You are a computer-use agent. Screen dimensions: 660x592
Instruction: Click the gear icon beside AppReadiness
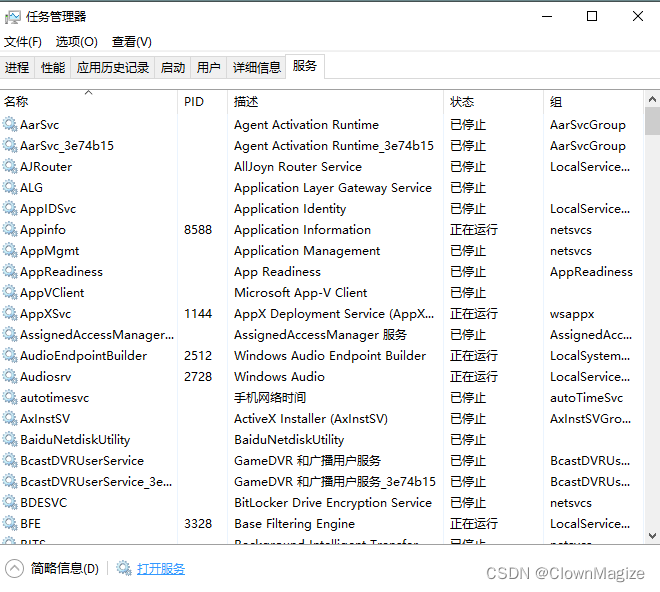pos(10,272)
